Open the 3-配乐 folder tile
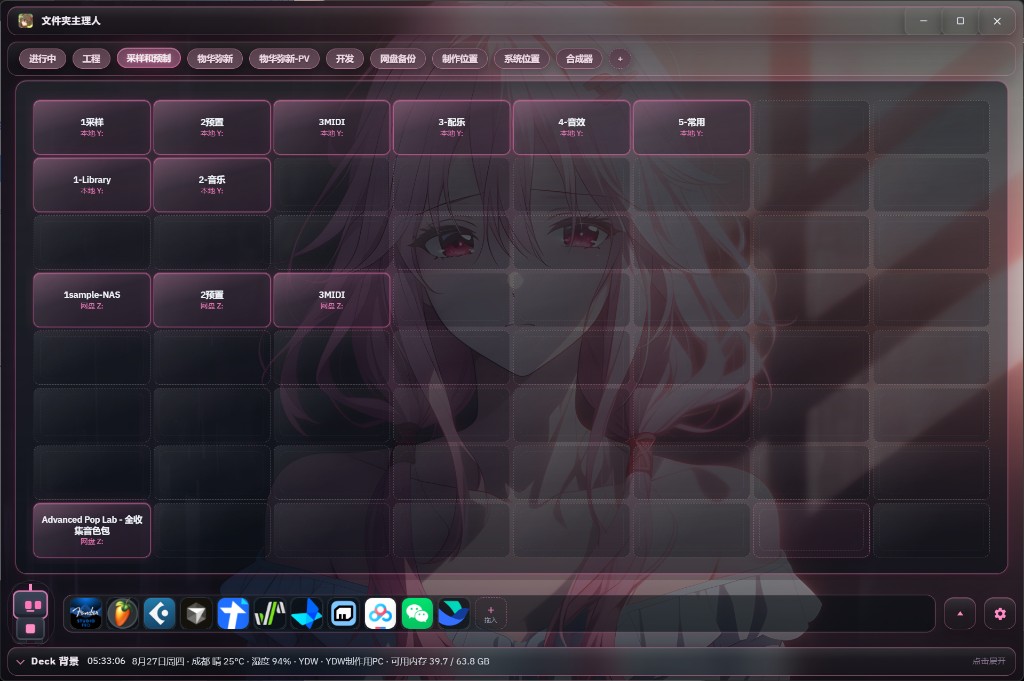The height and width of the screenshot is (681, 1024). (x=452, y=127)
